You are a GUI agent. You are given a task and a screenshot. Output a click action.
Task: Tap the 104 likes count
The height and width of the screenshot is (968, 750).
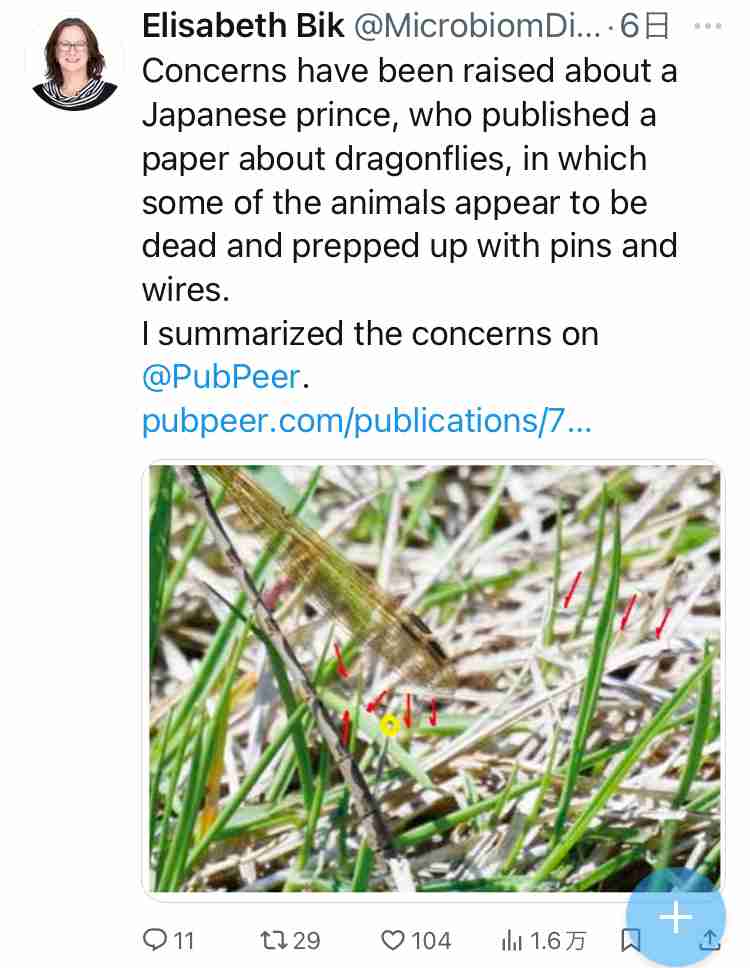click(x=431, y=940)
